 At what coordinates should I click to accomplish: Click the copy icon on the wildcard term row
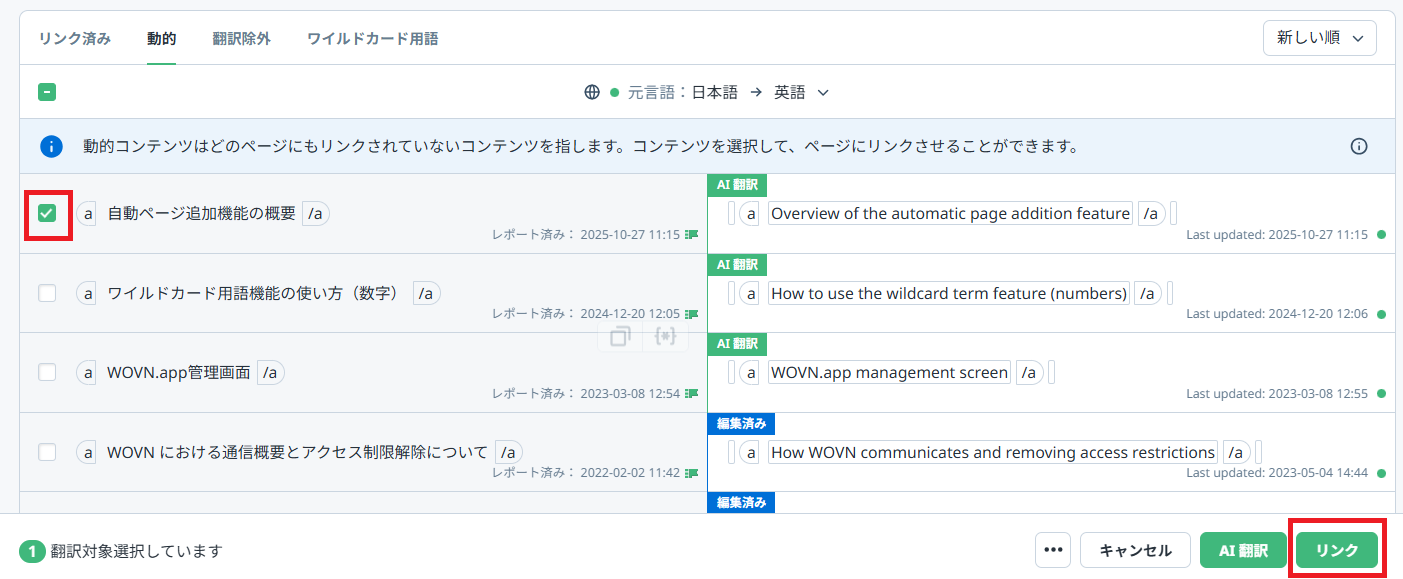(x=618, y=337)
